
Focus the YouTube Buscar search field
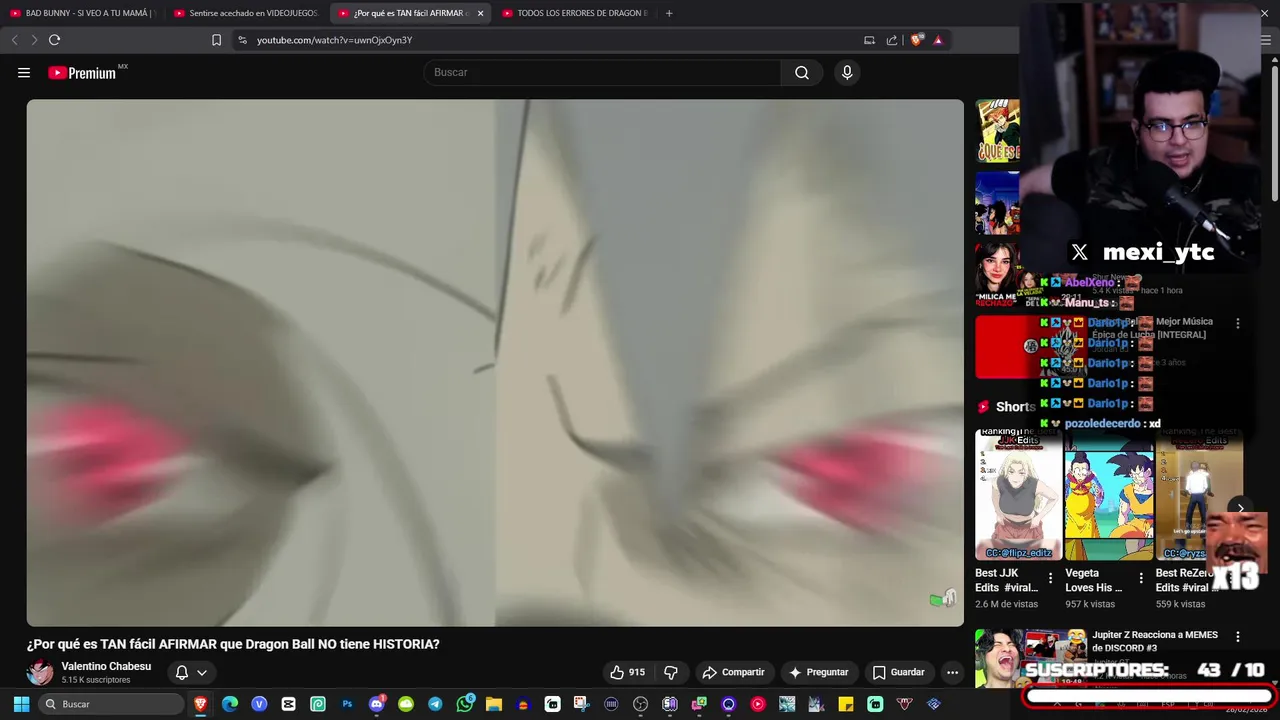click(603, 72)
